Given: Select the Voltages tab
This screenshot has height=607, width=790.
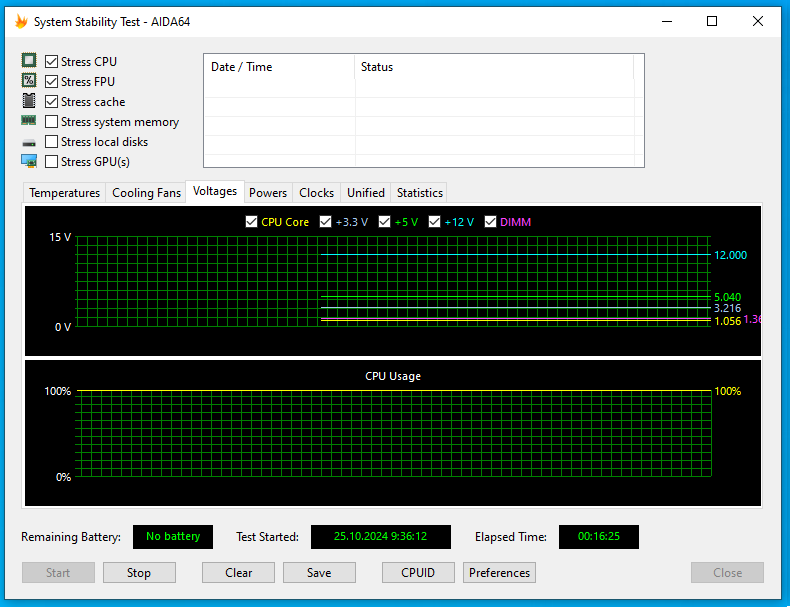Looking at the screenshot, I should (215, 191).
